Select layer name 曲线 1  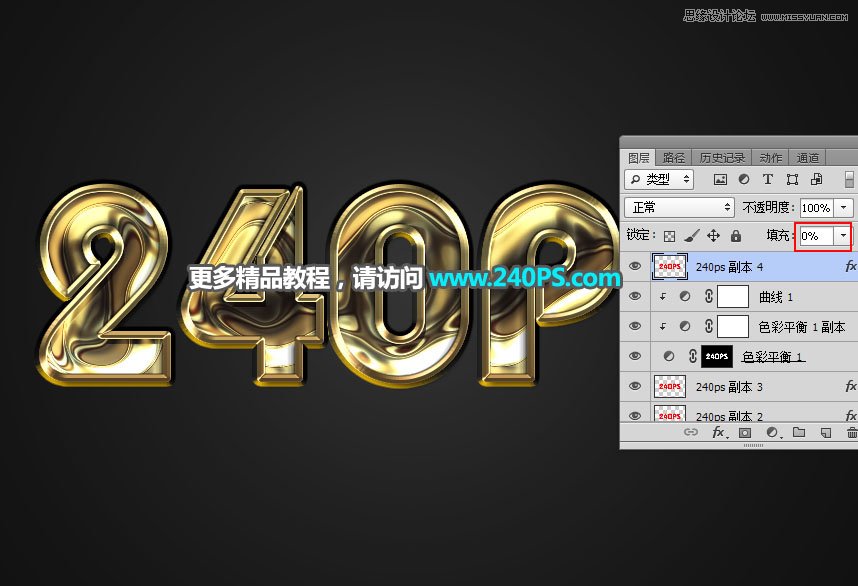[x=776, y=297]
